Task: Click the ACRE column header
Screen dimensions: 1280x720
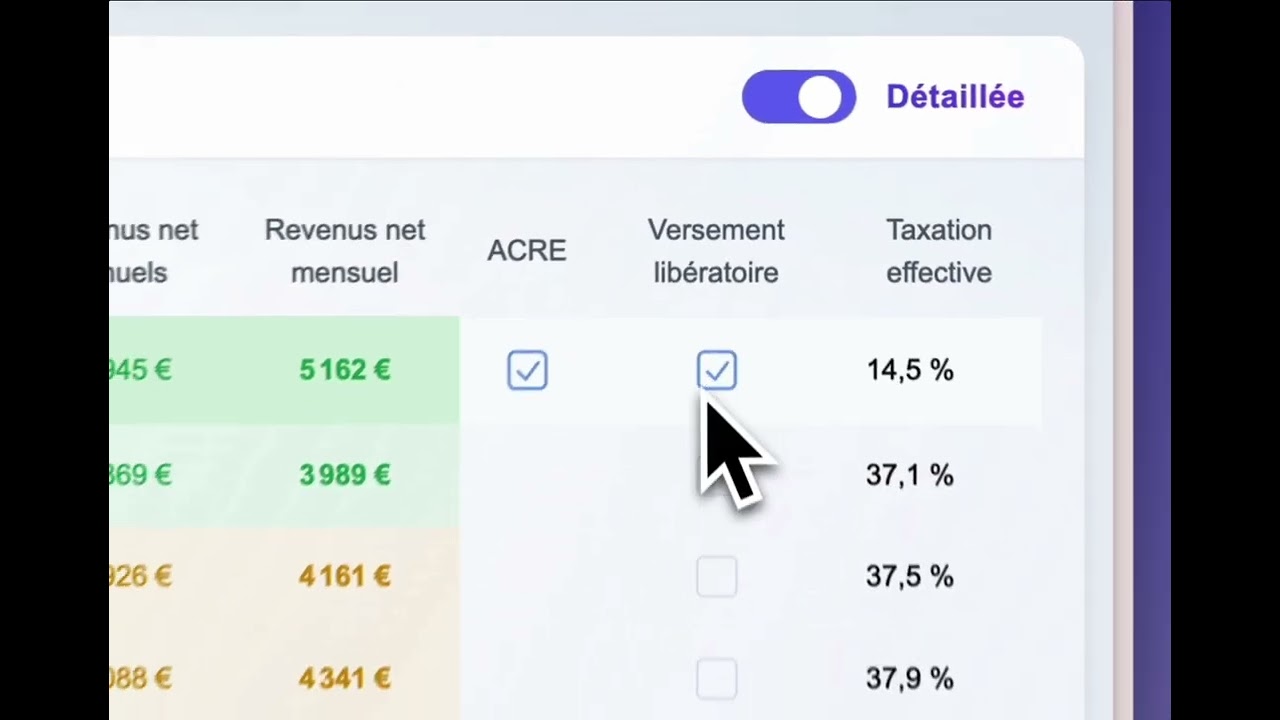Action: pyautogui.click(x=527, y=251)
